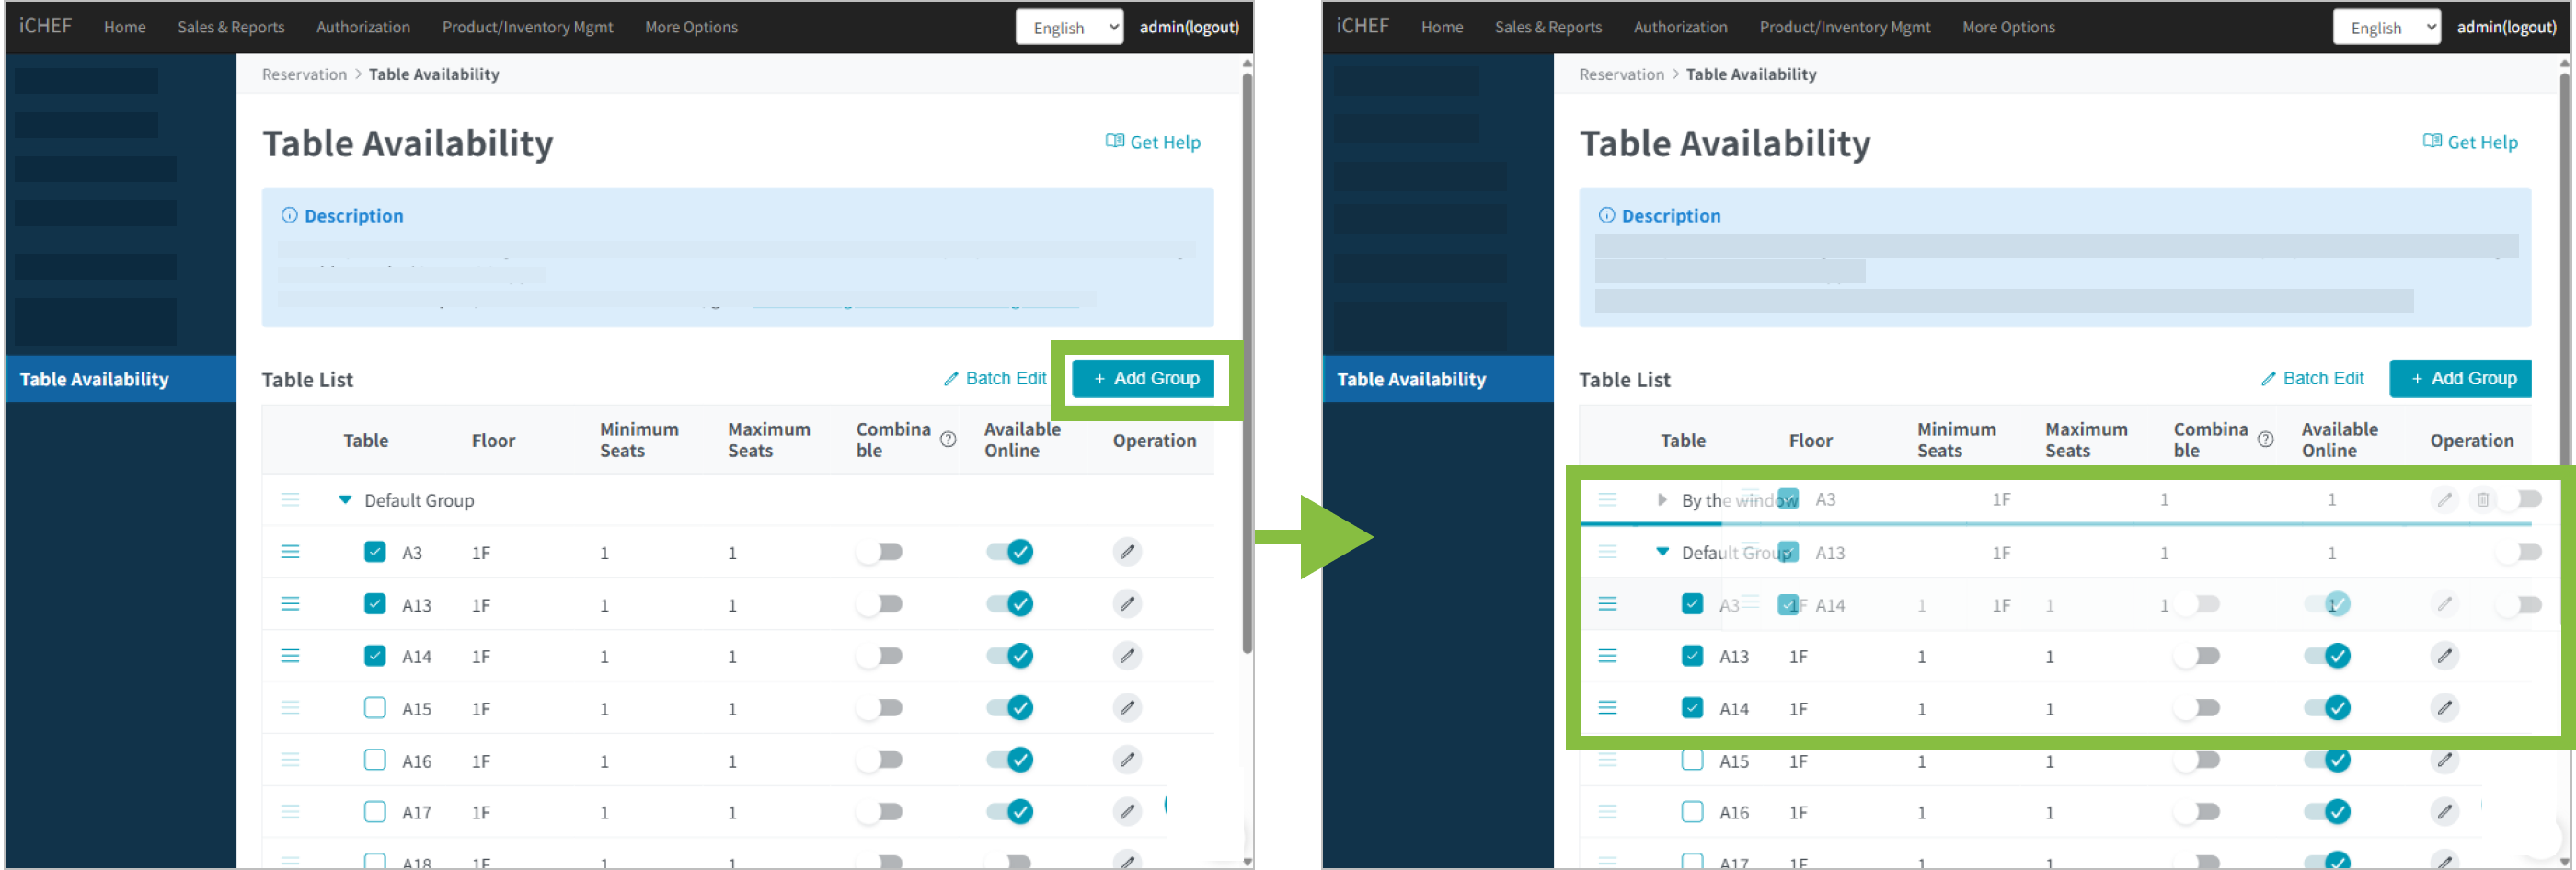Click Reservation breadcrumb in the right screenshot
The width and height of the screenshot is (2576, 870).
[1621, 74]
